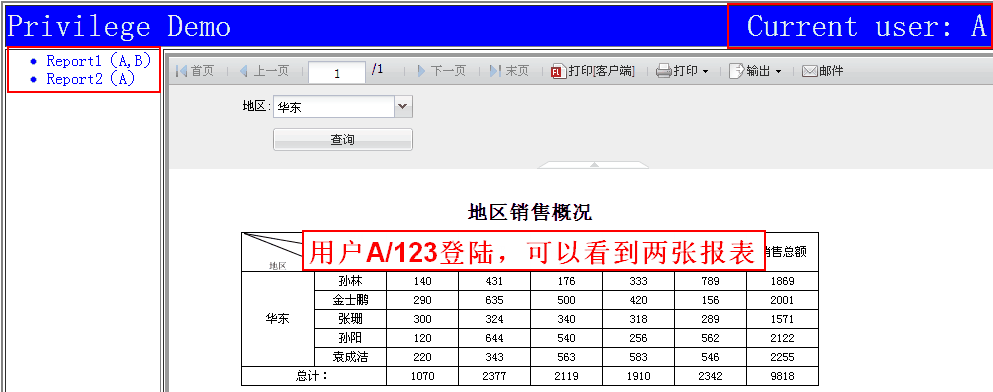The width and height of the screenshot is (993, 392).
Task: Click the 总计： total row label
Action: pos(314,376)
